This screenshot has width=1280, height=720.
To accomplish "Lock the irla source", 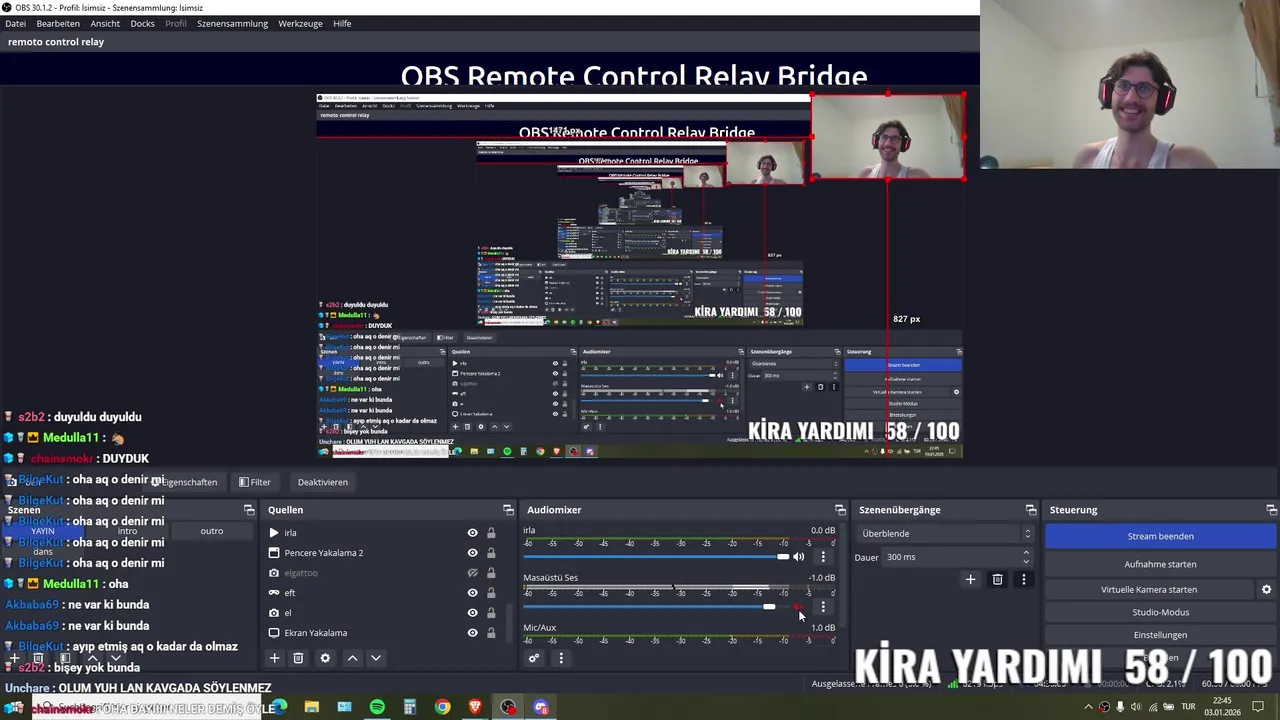I will pos(491,533).
